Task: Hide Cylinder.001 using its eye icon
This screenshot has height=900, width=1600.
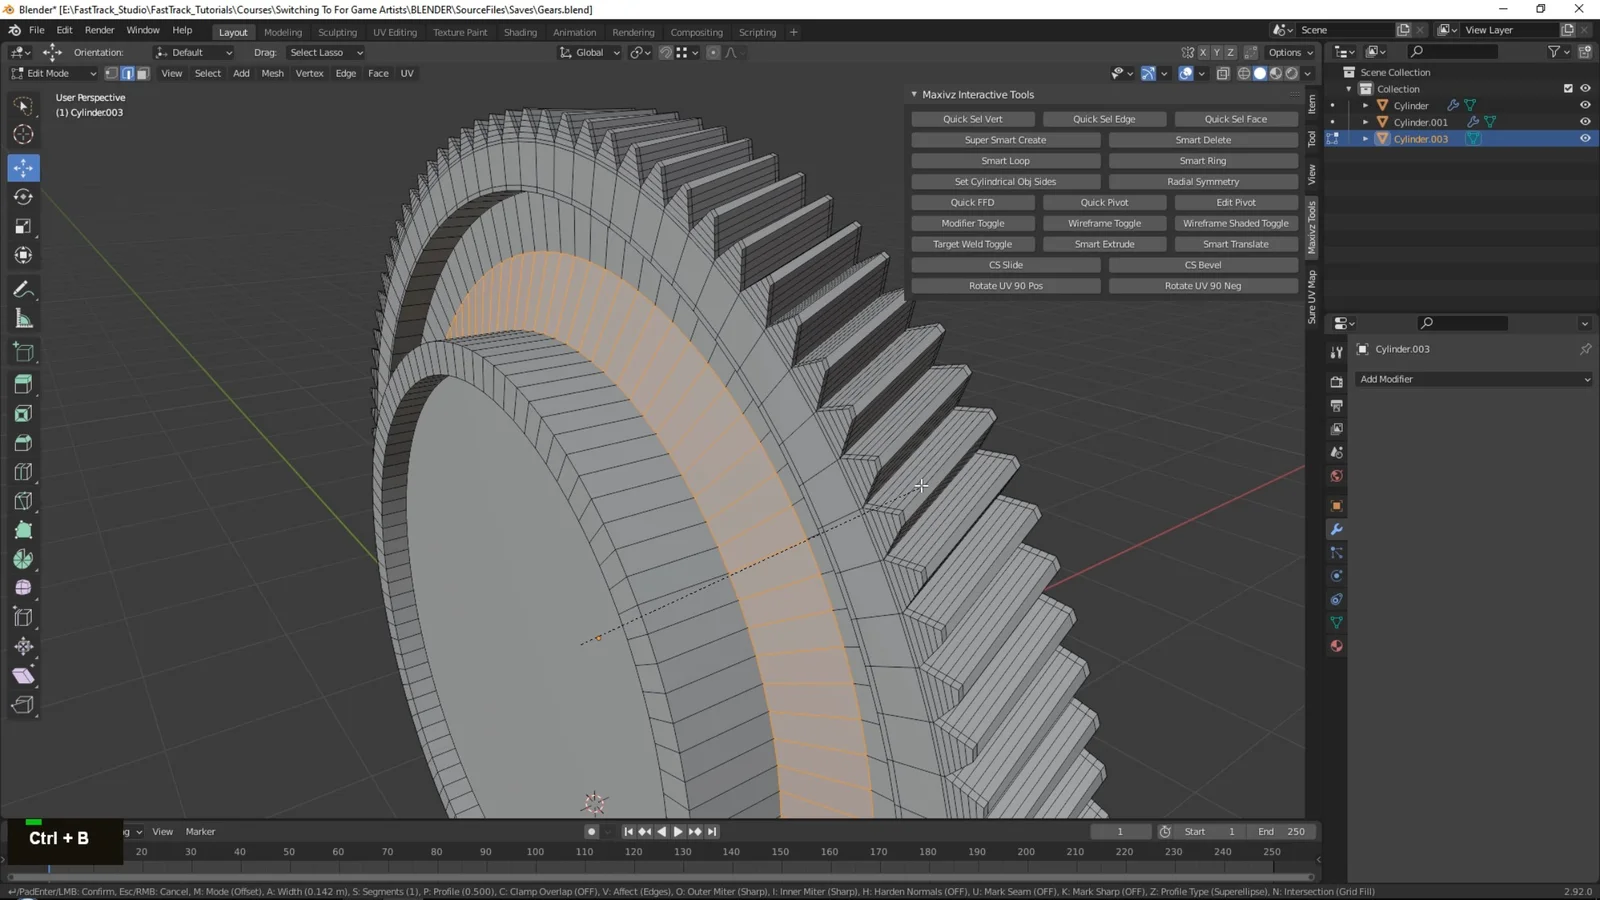Action: coord(1584,121)
